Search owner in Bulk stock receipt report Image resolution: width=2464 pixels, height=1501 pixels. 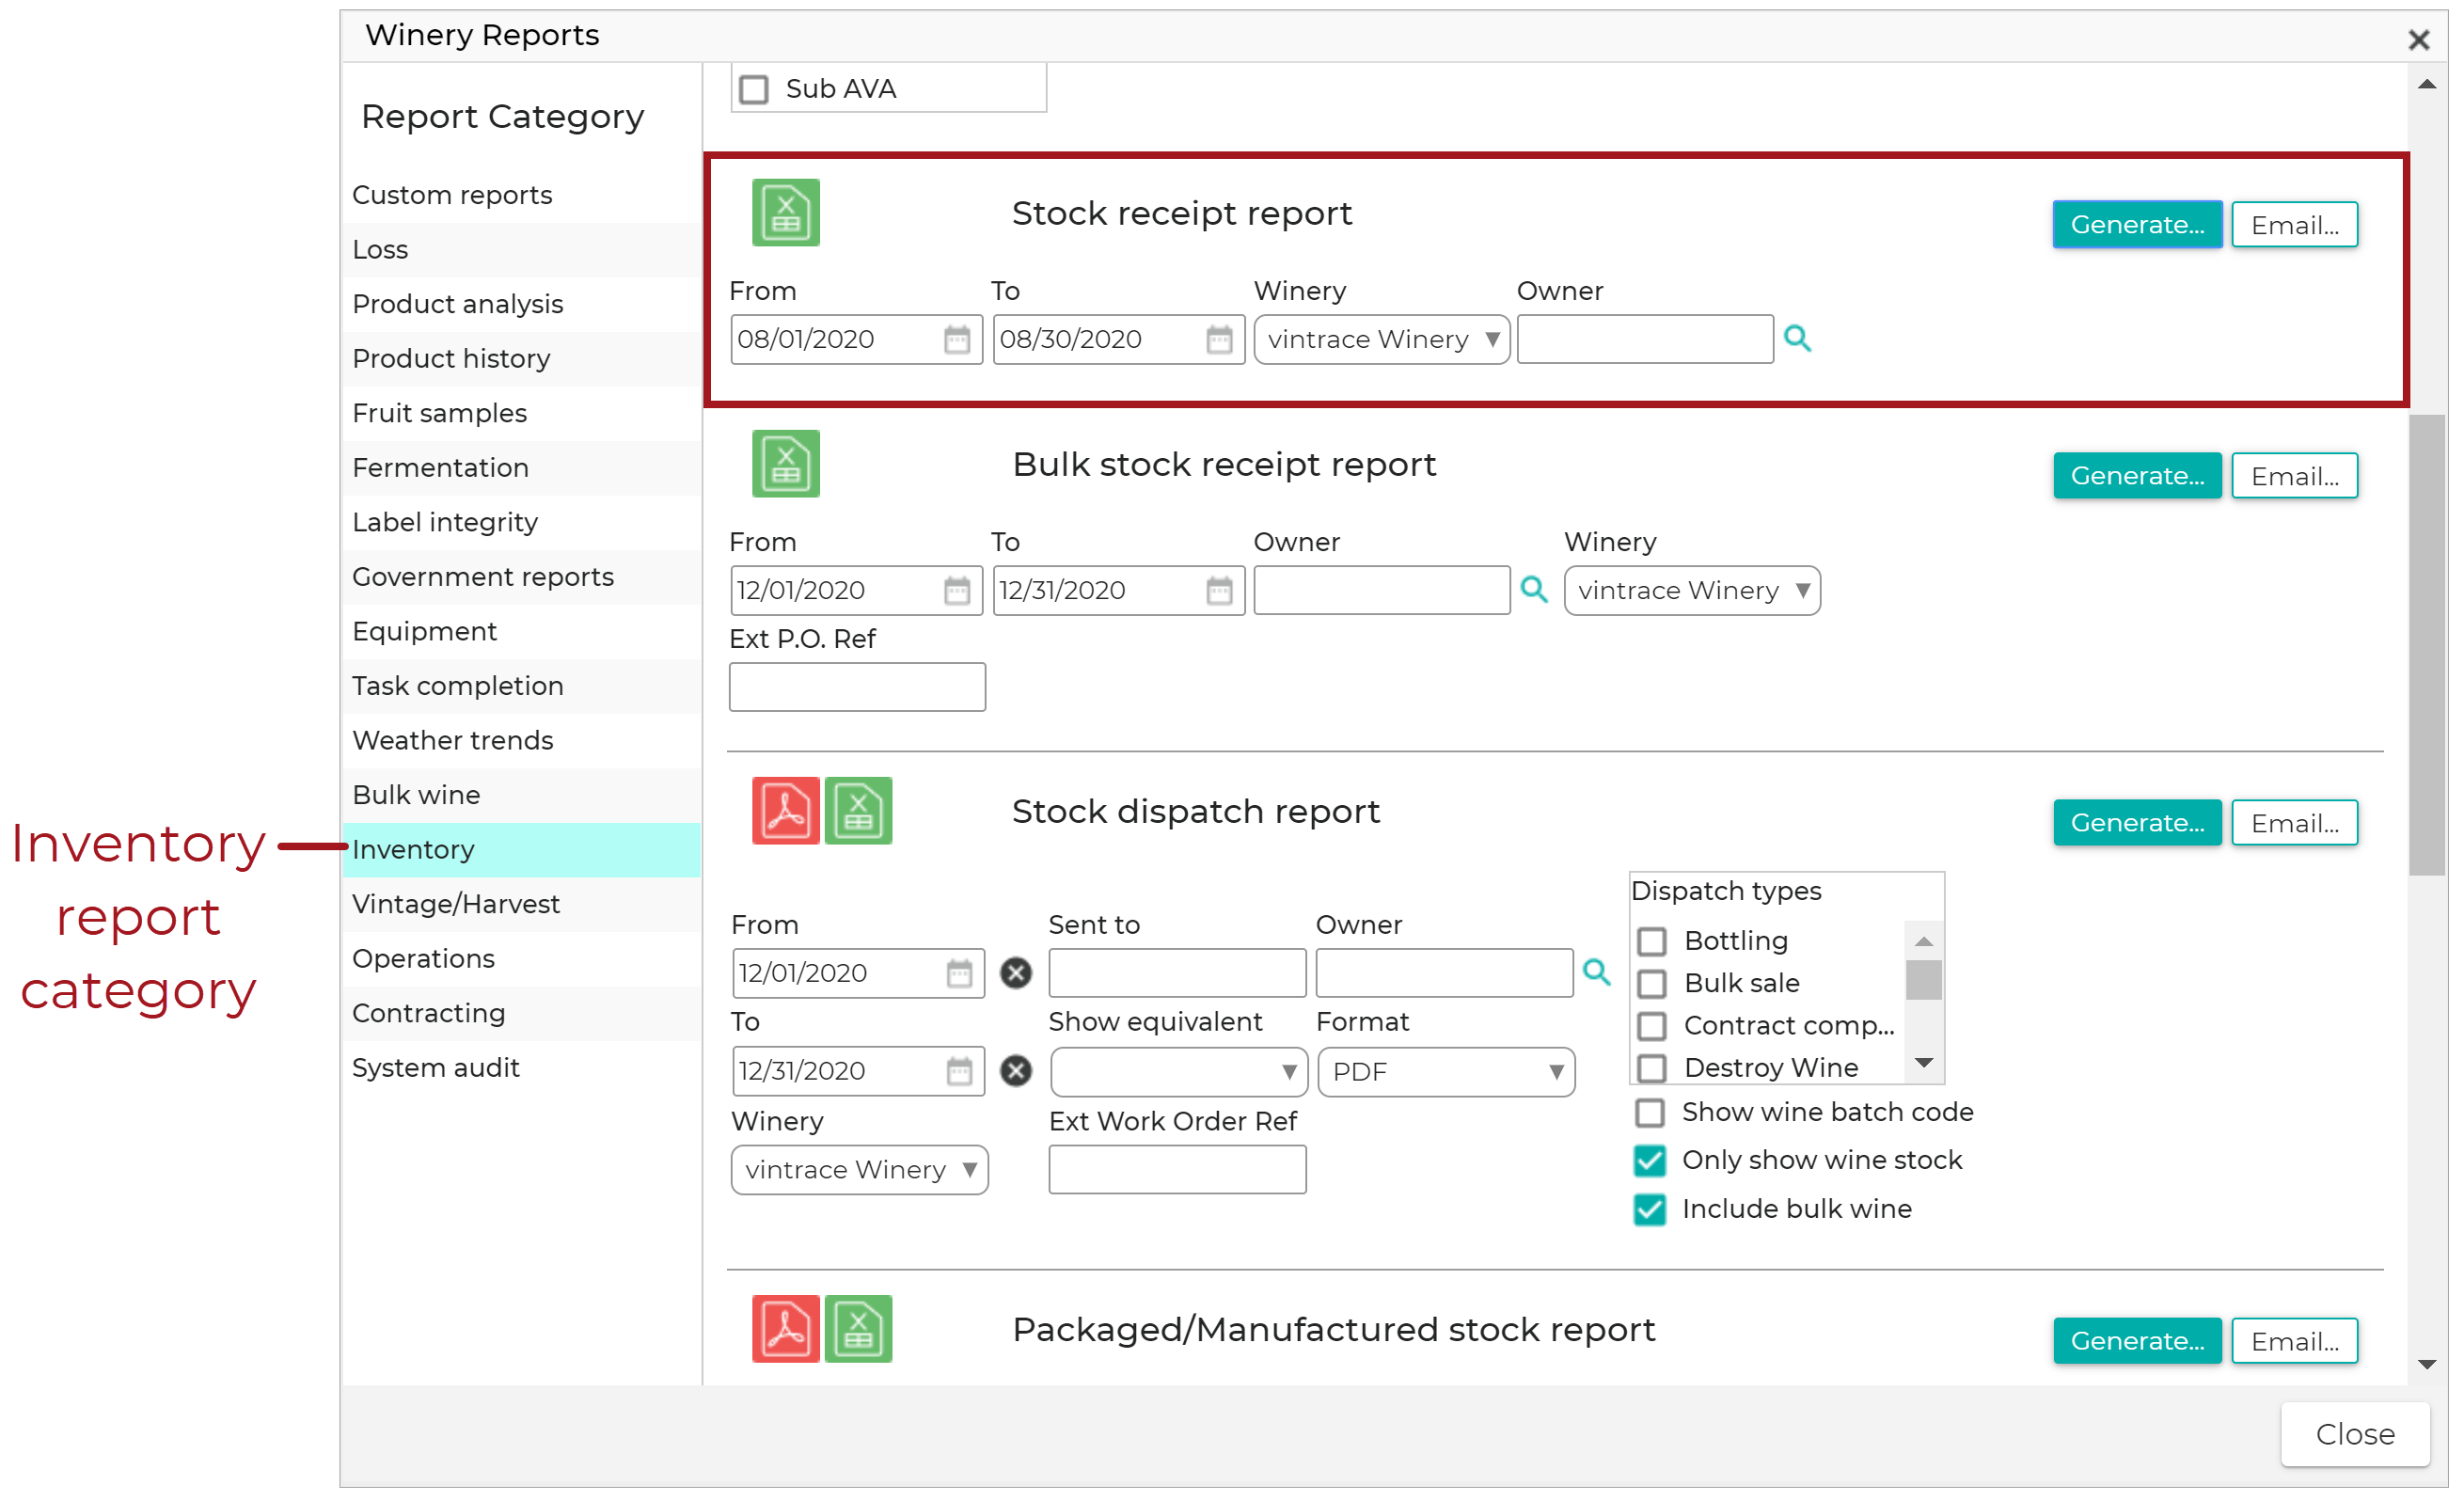pyautogui.click(x=1534, y=590)
